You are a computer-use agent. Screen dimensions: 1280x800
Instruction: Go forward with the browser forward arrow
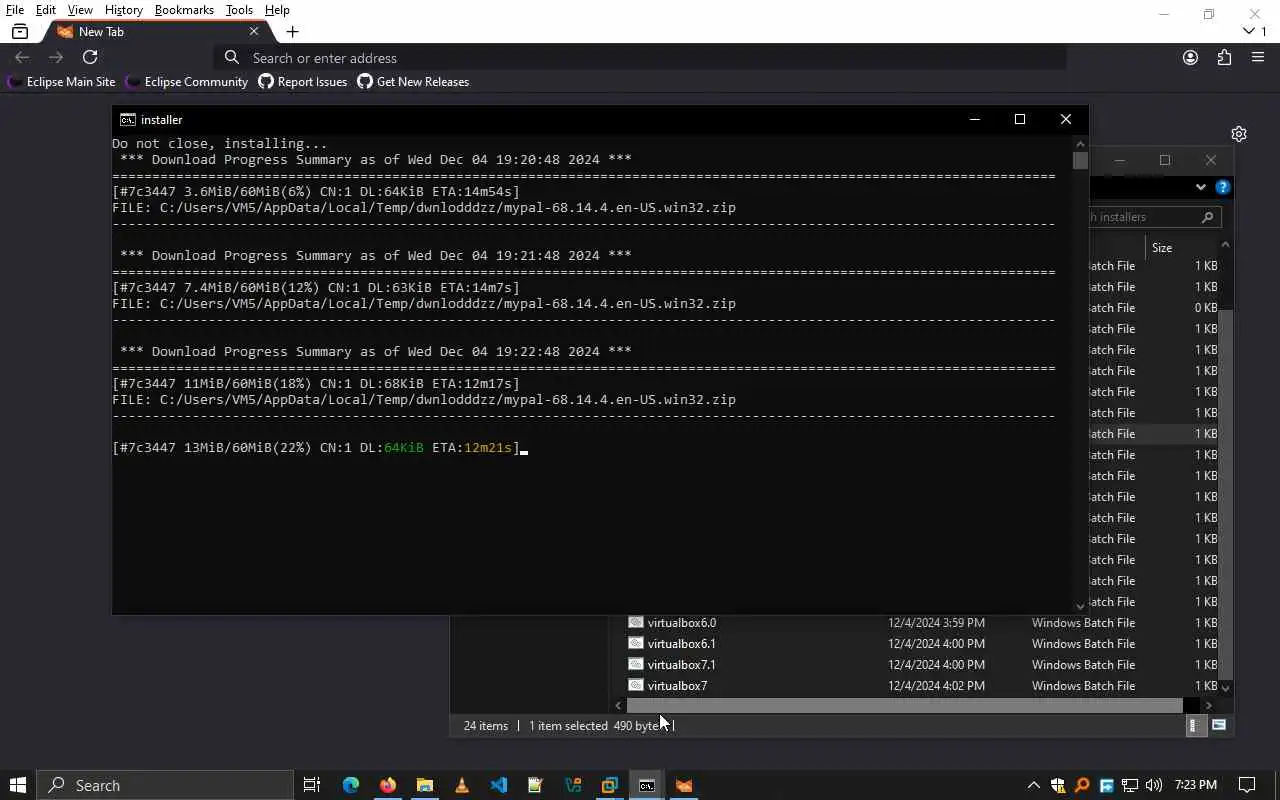coord(56,58)
